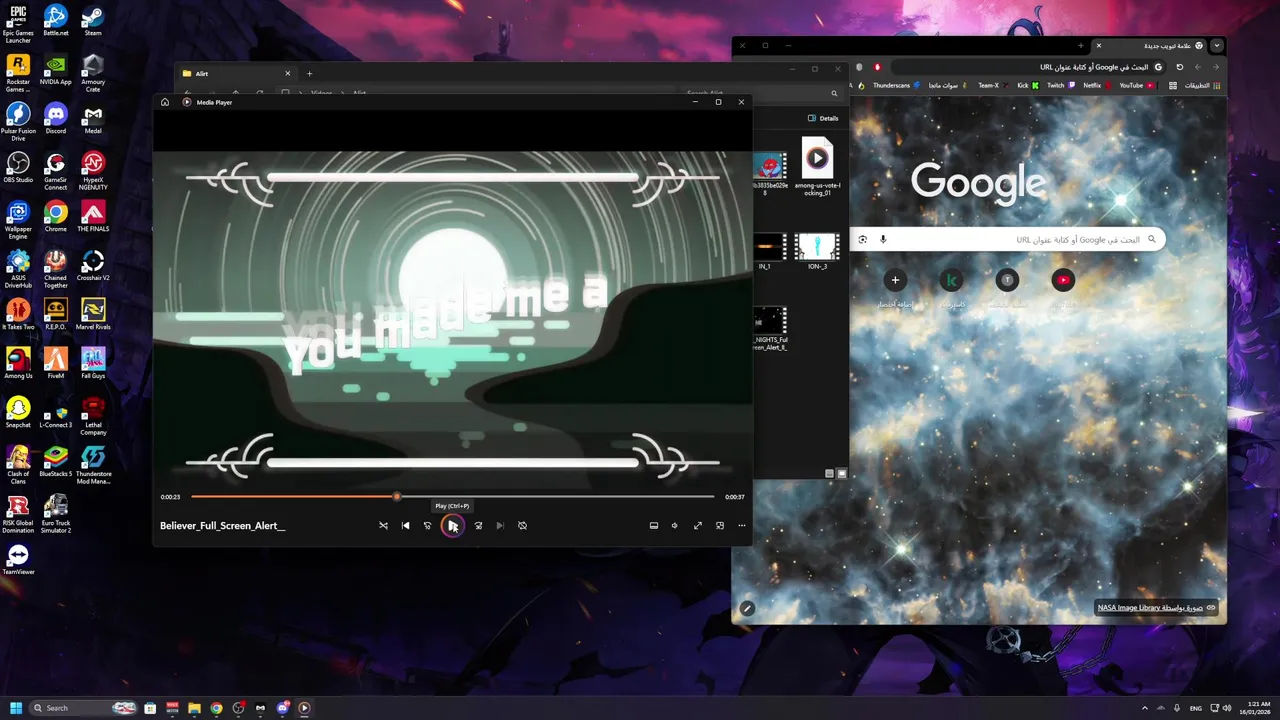
Task: Skip back 10 seconds in Media Player
Action: (x=427, y=525)
